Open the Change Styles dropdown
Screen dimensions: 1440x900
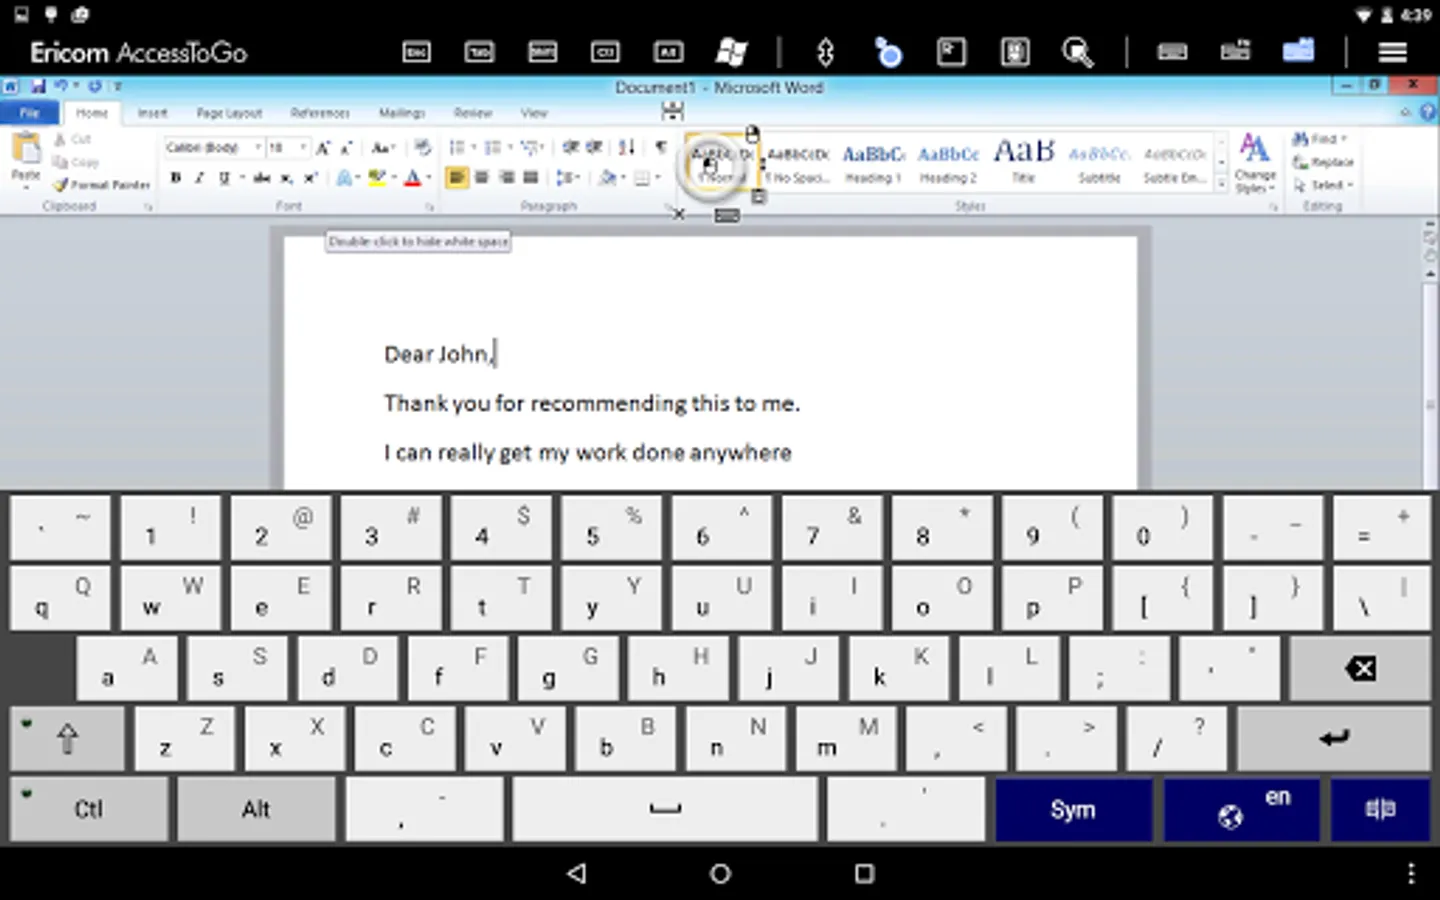pos(1255,162)
